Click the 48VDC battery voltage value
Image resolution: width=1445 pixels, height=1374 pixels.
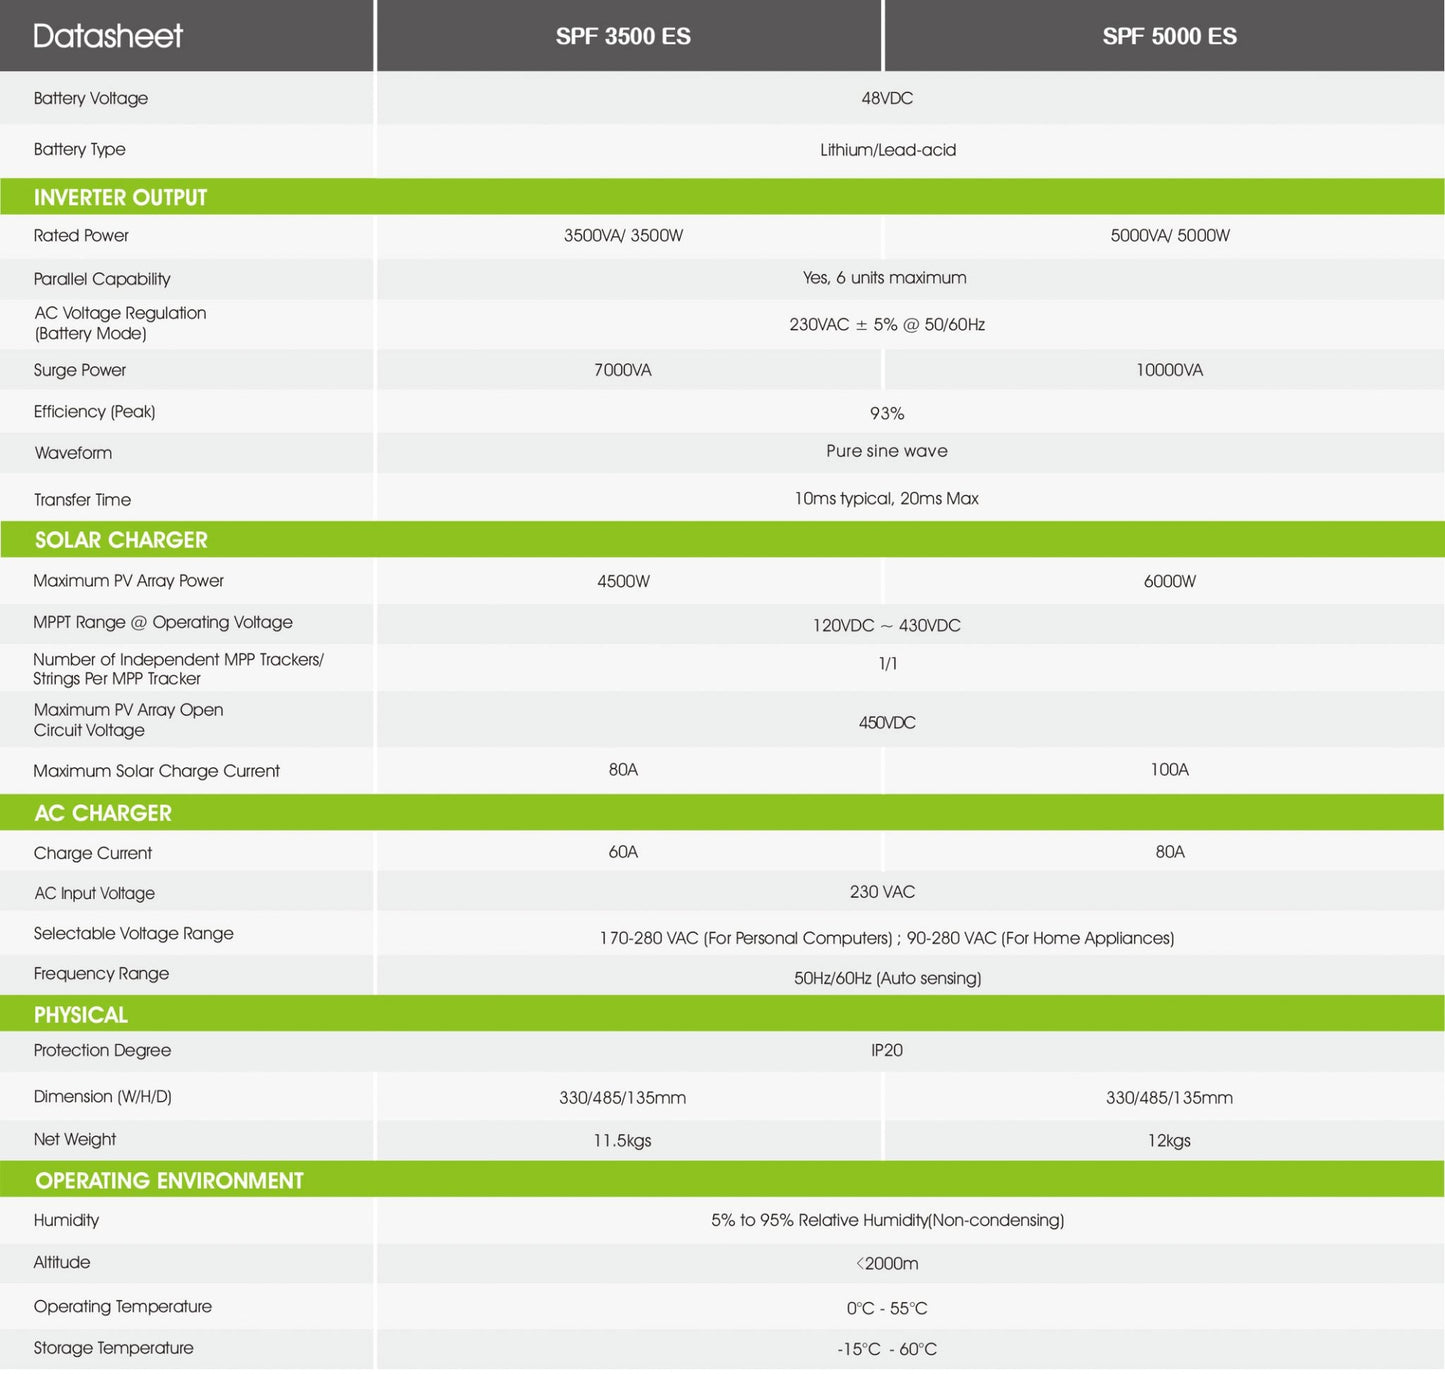[x=887, y=99]
